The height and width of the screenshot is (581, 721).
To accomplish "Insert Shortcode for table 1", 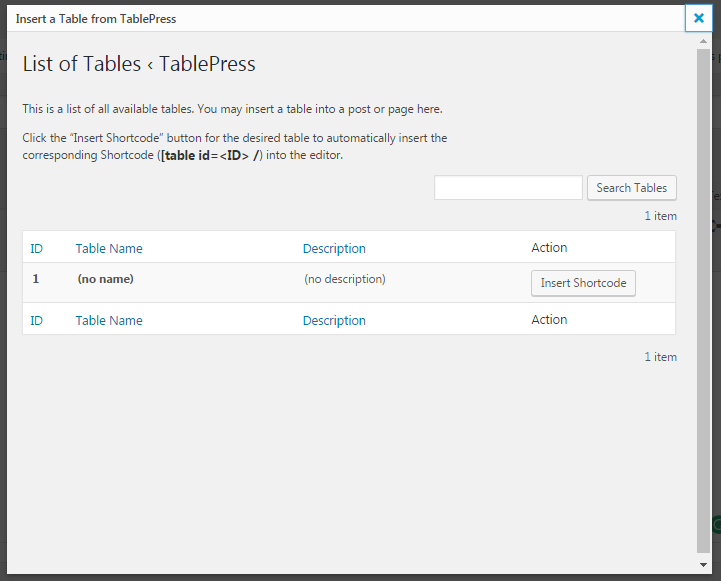I will 583,283.
